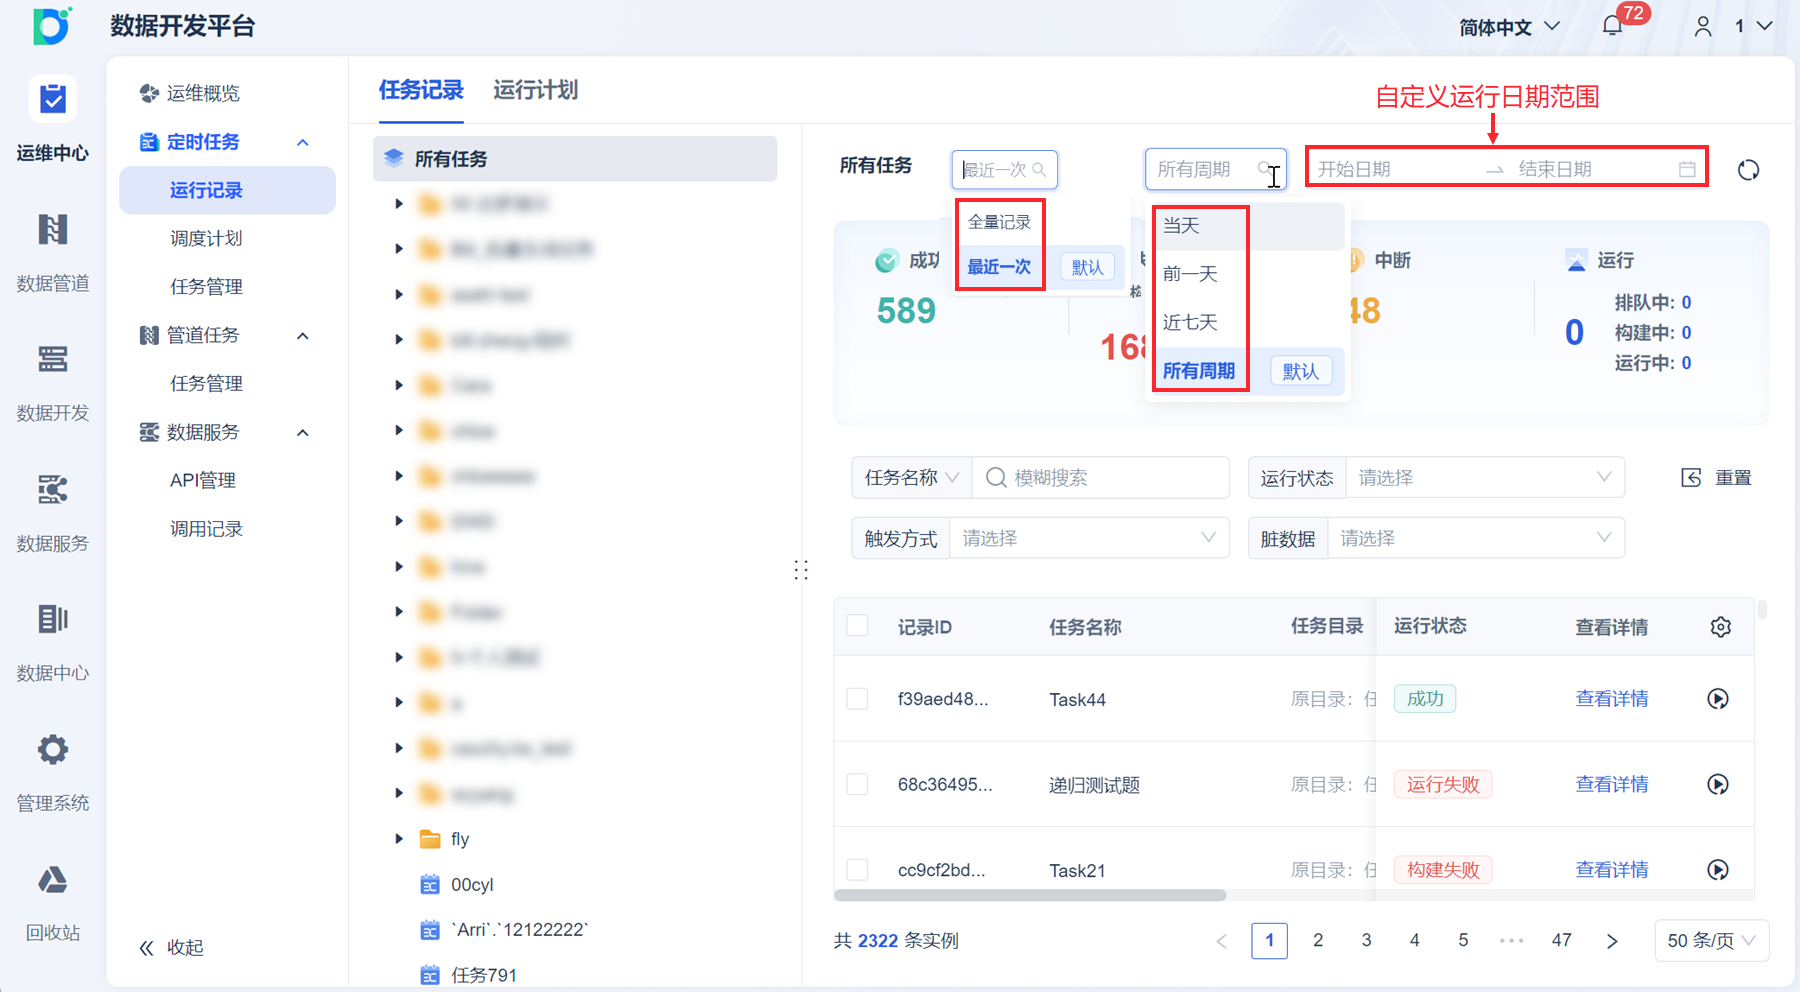Open the 数据管道 sidebar icon
Viewport: 1800px width, 992px height.
pyautogui.click(x=52, y=230)
